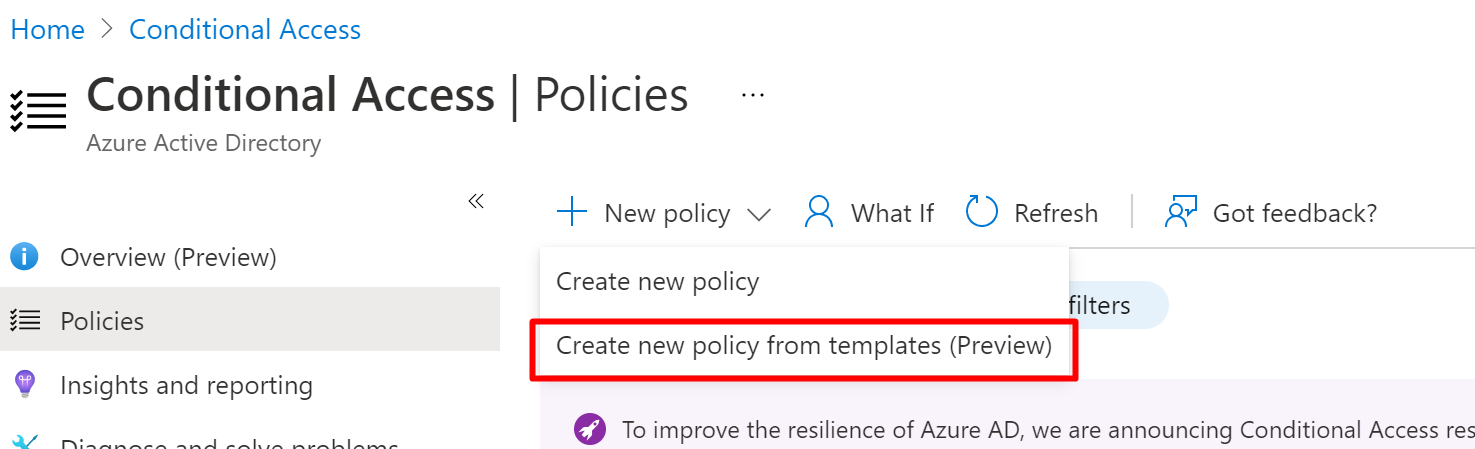Open the Conditional Access breadcrumb link
The width and height of the screenshot is (1475, 449).
click(x=245, y=30)
